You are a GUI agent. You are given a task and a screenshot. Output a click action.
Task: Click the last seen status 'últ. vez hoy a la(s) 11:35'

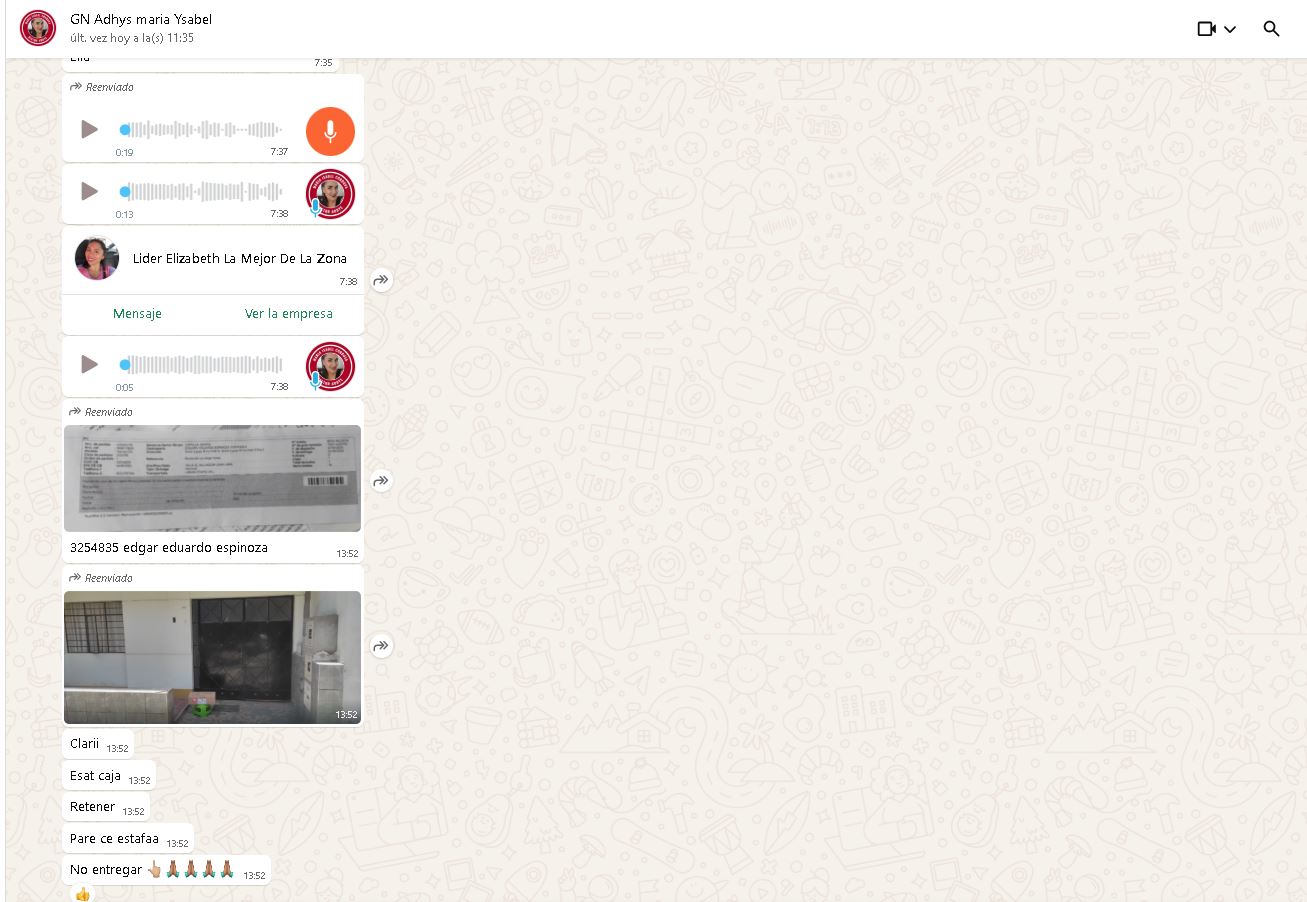pyautogui.click(x=132, y=38)
